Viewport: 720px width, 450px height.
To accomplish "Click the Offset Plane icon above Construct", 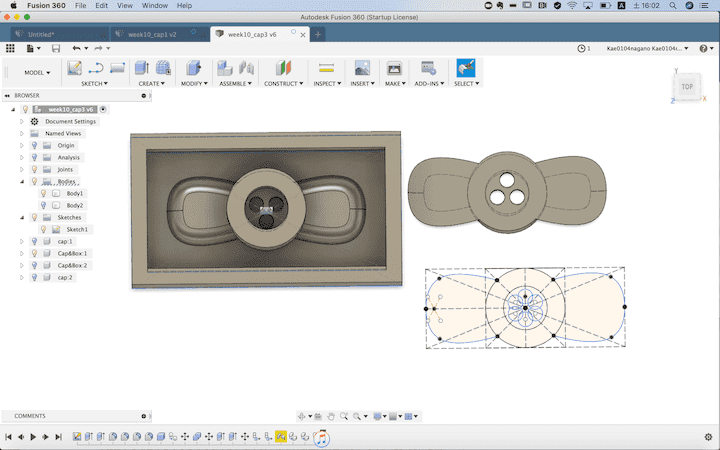I will (282, 68).
